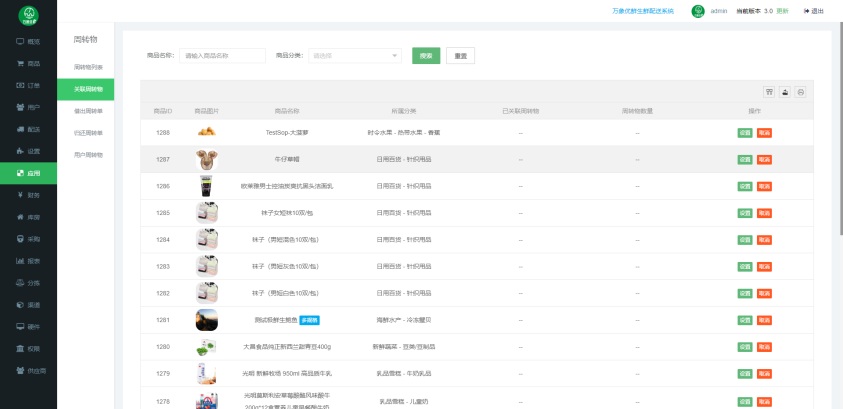Open the 订单 orders icon in sidebar

[x=20, y=85]
